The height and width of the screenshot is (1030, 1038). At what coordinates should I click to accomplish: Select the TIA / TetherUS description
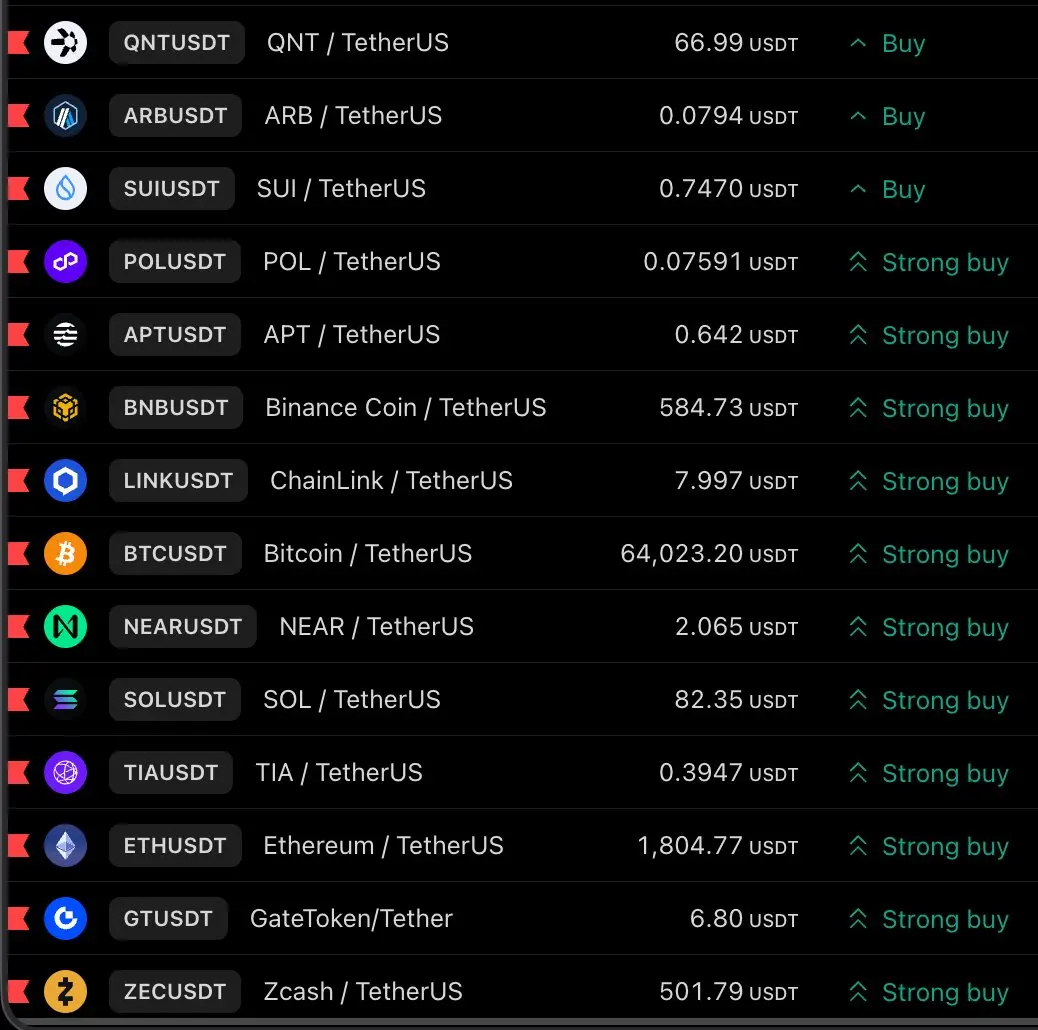tap(339, 772)
